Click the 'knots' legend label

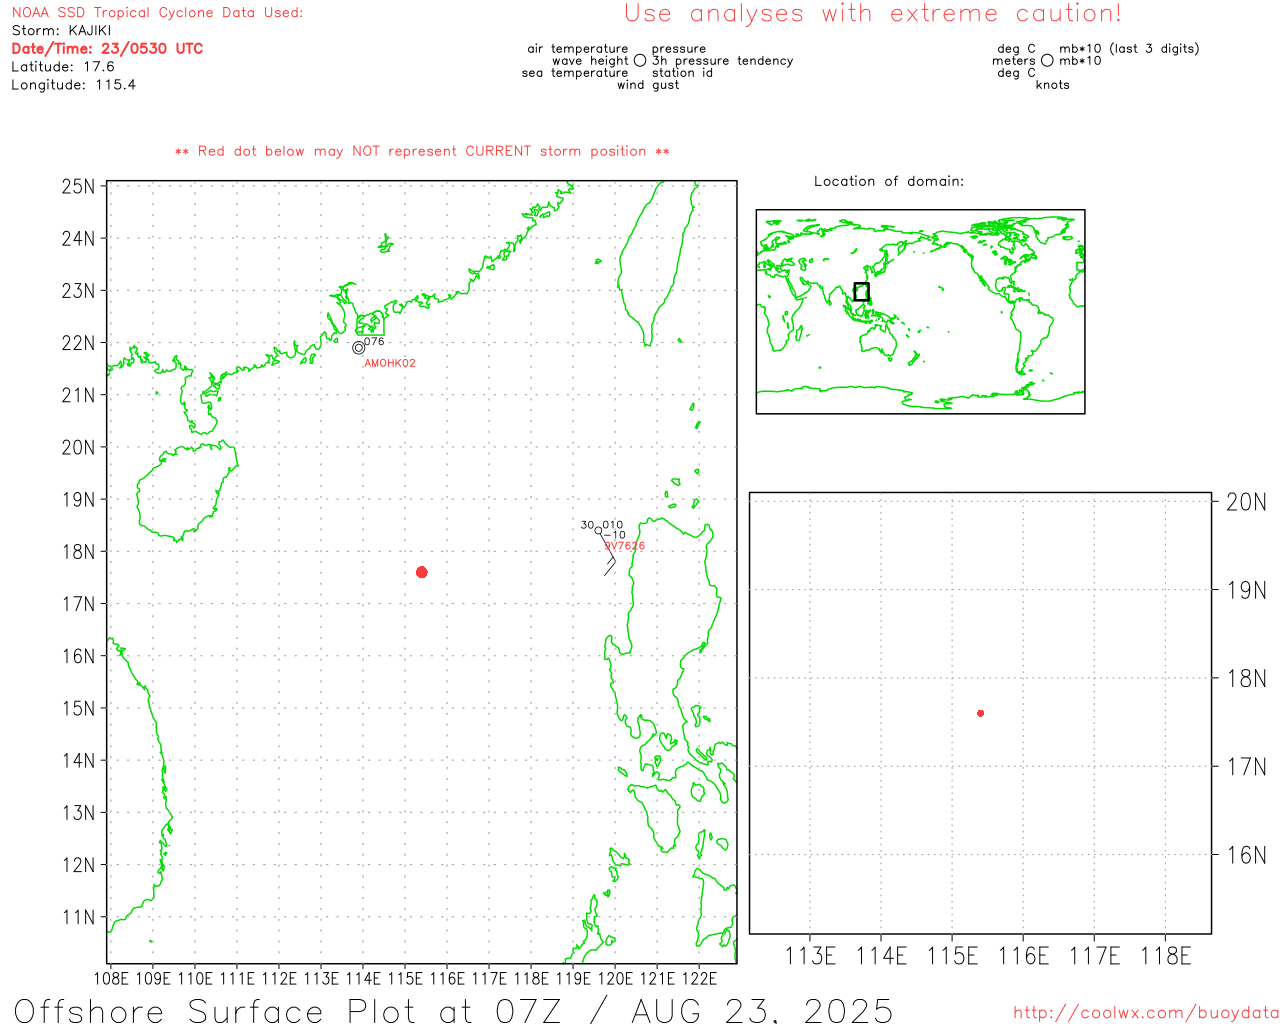point(1053,85)
